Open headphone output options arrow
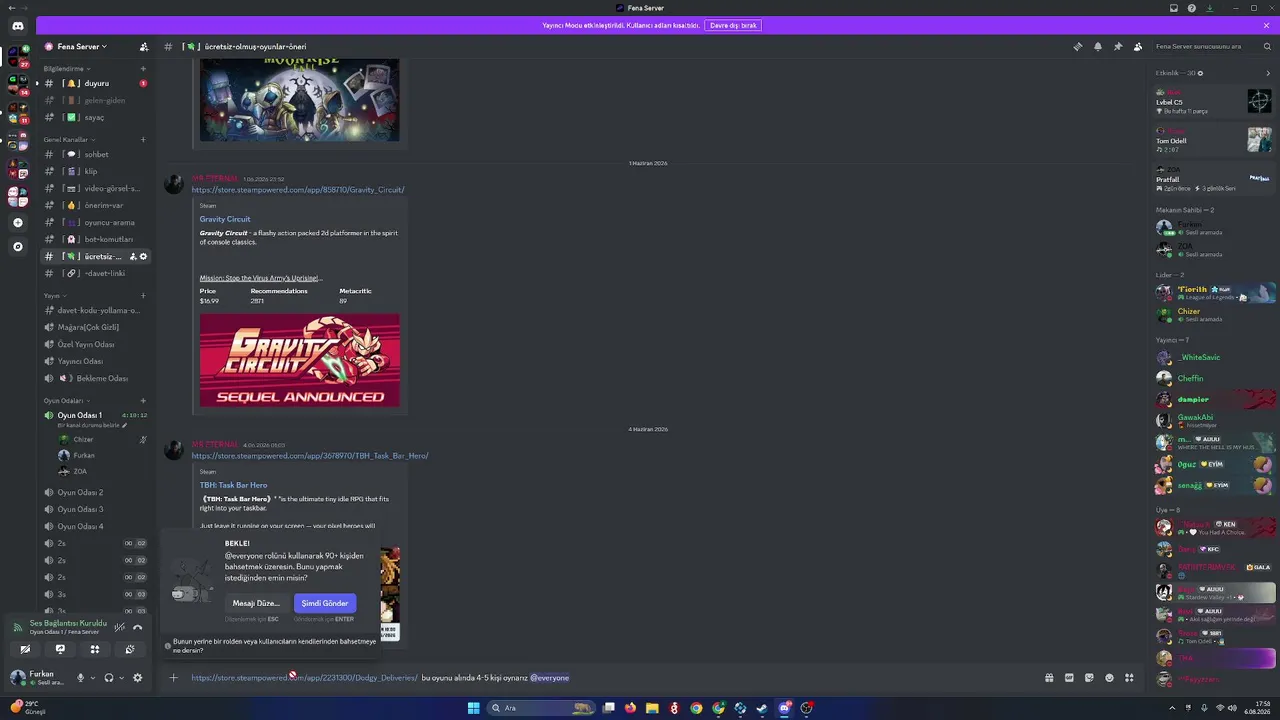 click(x=121, y=678)
